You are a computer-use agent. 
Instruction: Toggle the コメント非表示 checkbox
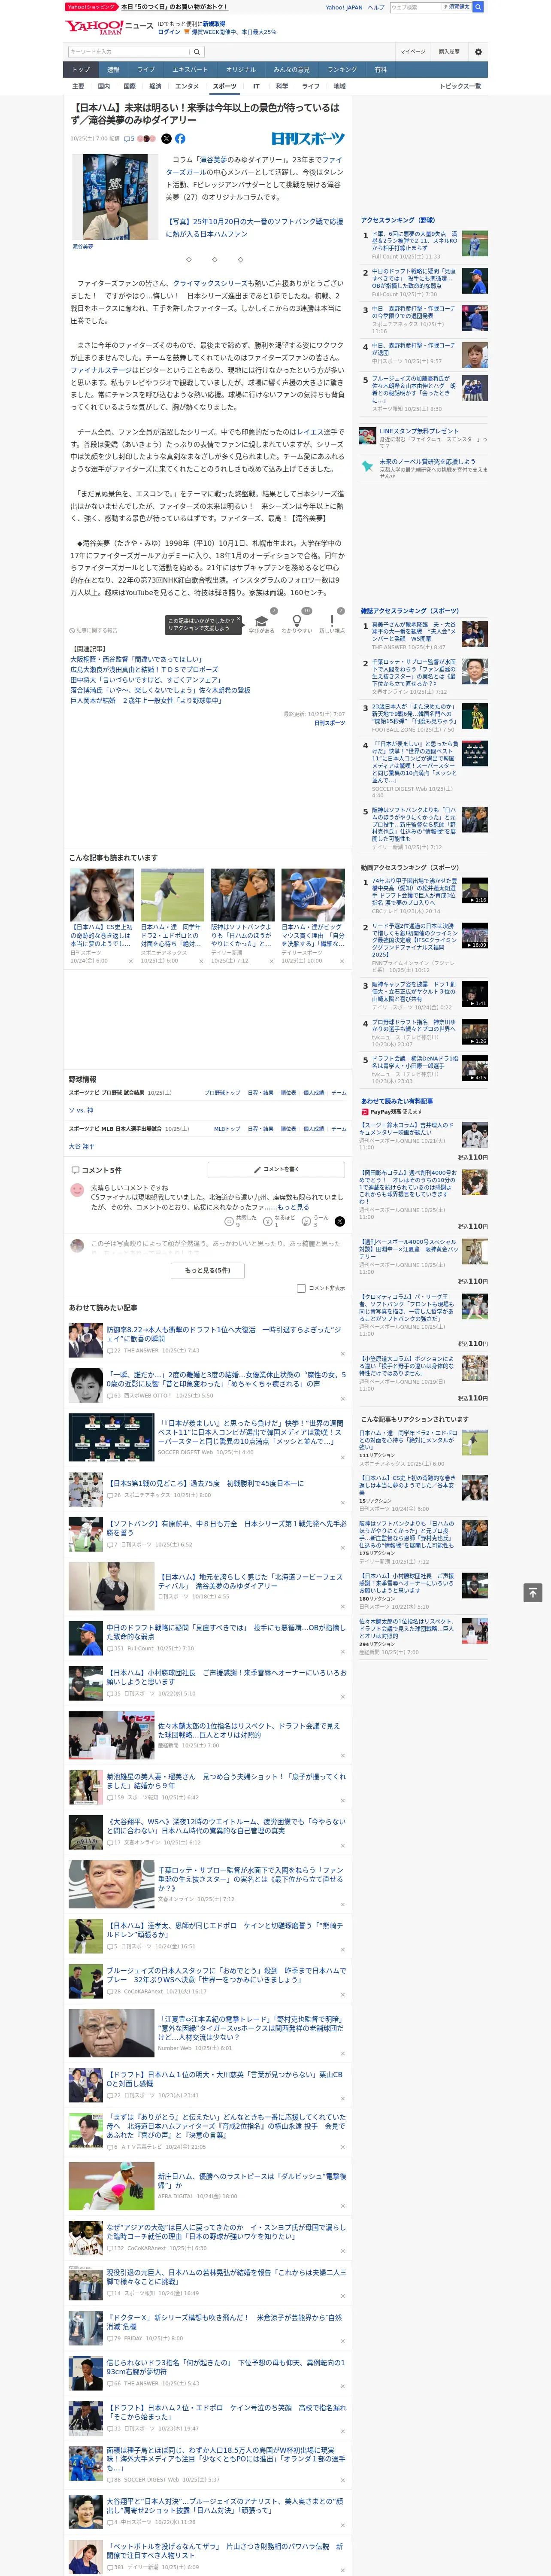[301, 1288]
